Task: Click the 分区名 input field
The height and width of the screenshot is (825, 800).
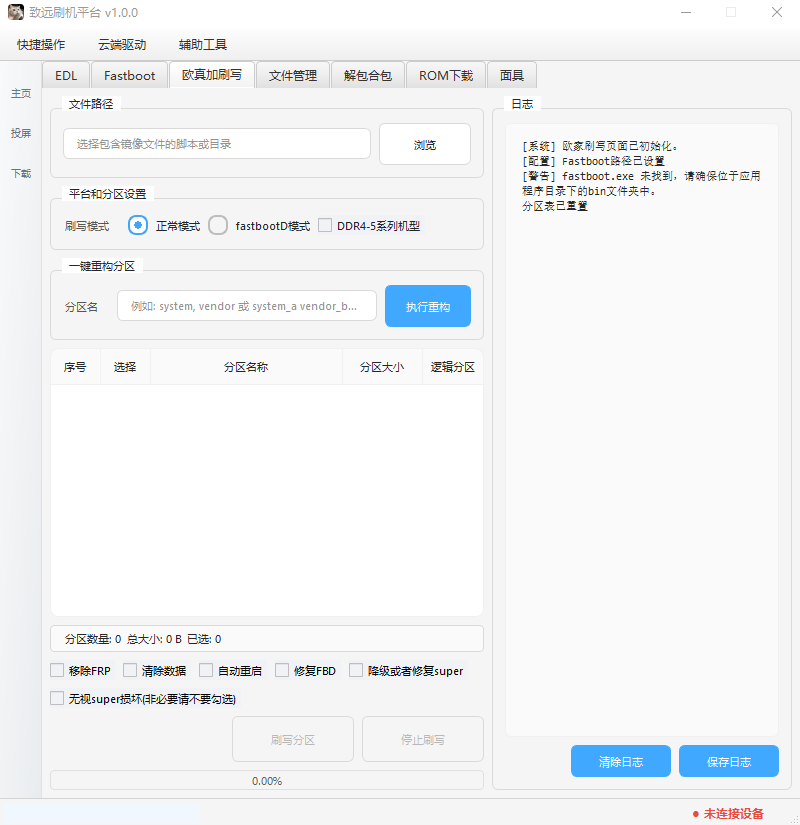Action: tap(246, 306)
